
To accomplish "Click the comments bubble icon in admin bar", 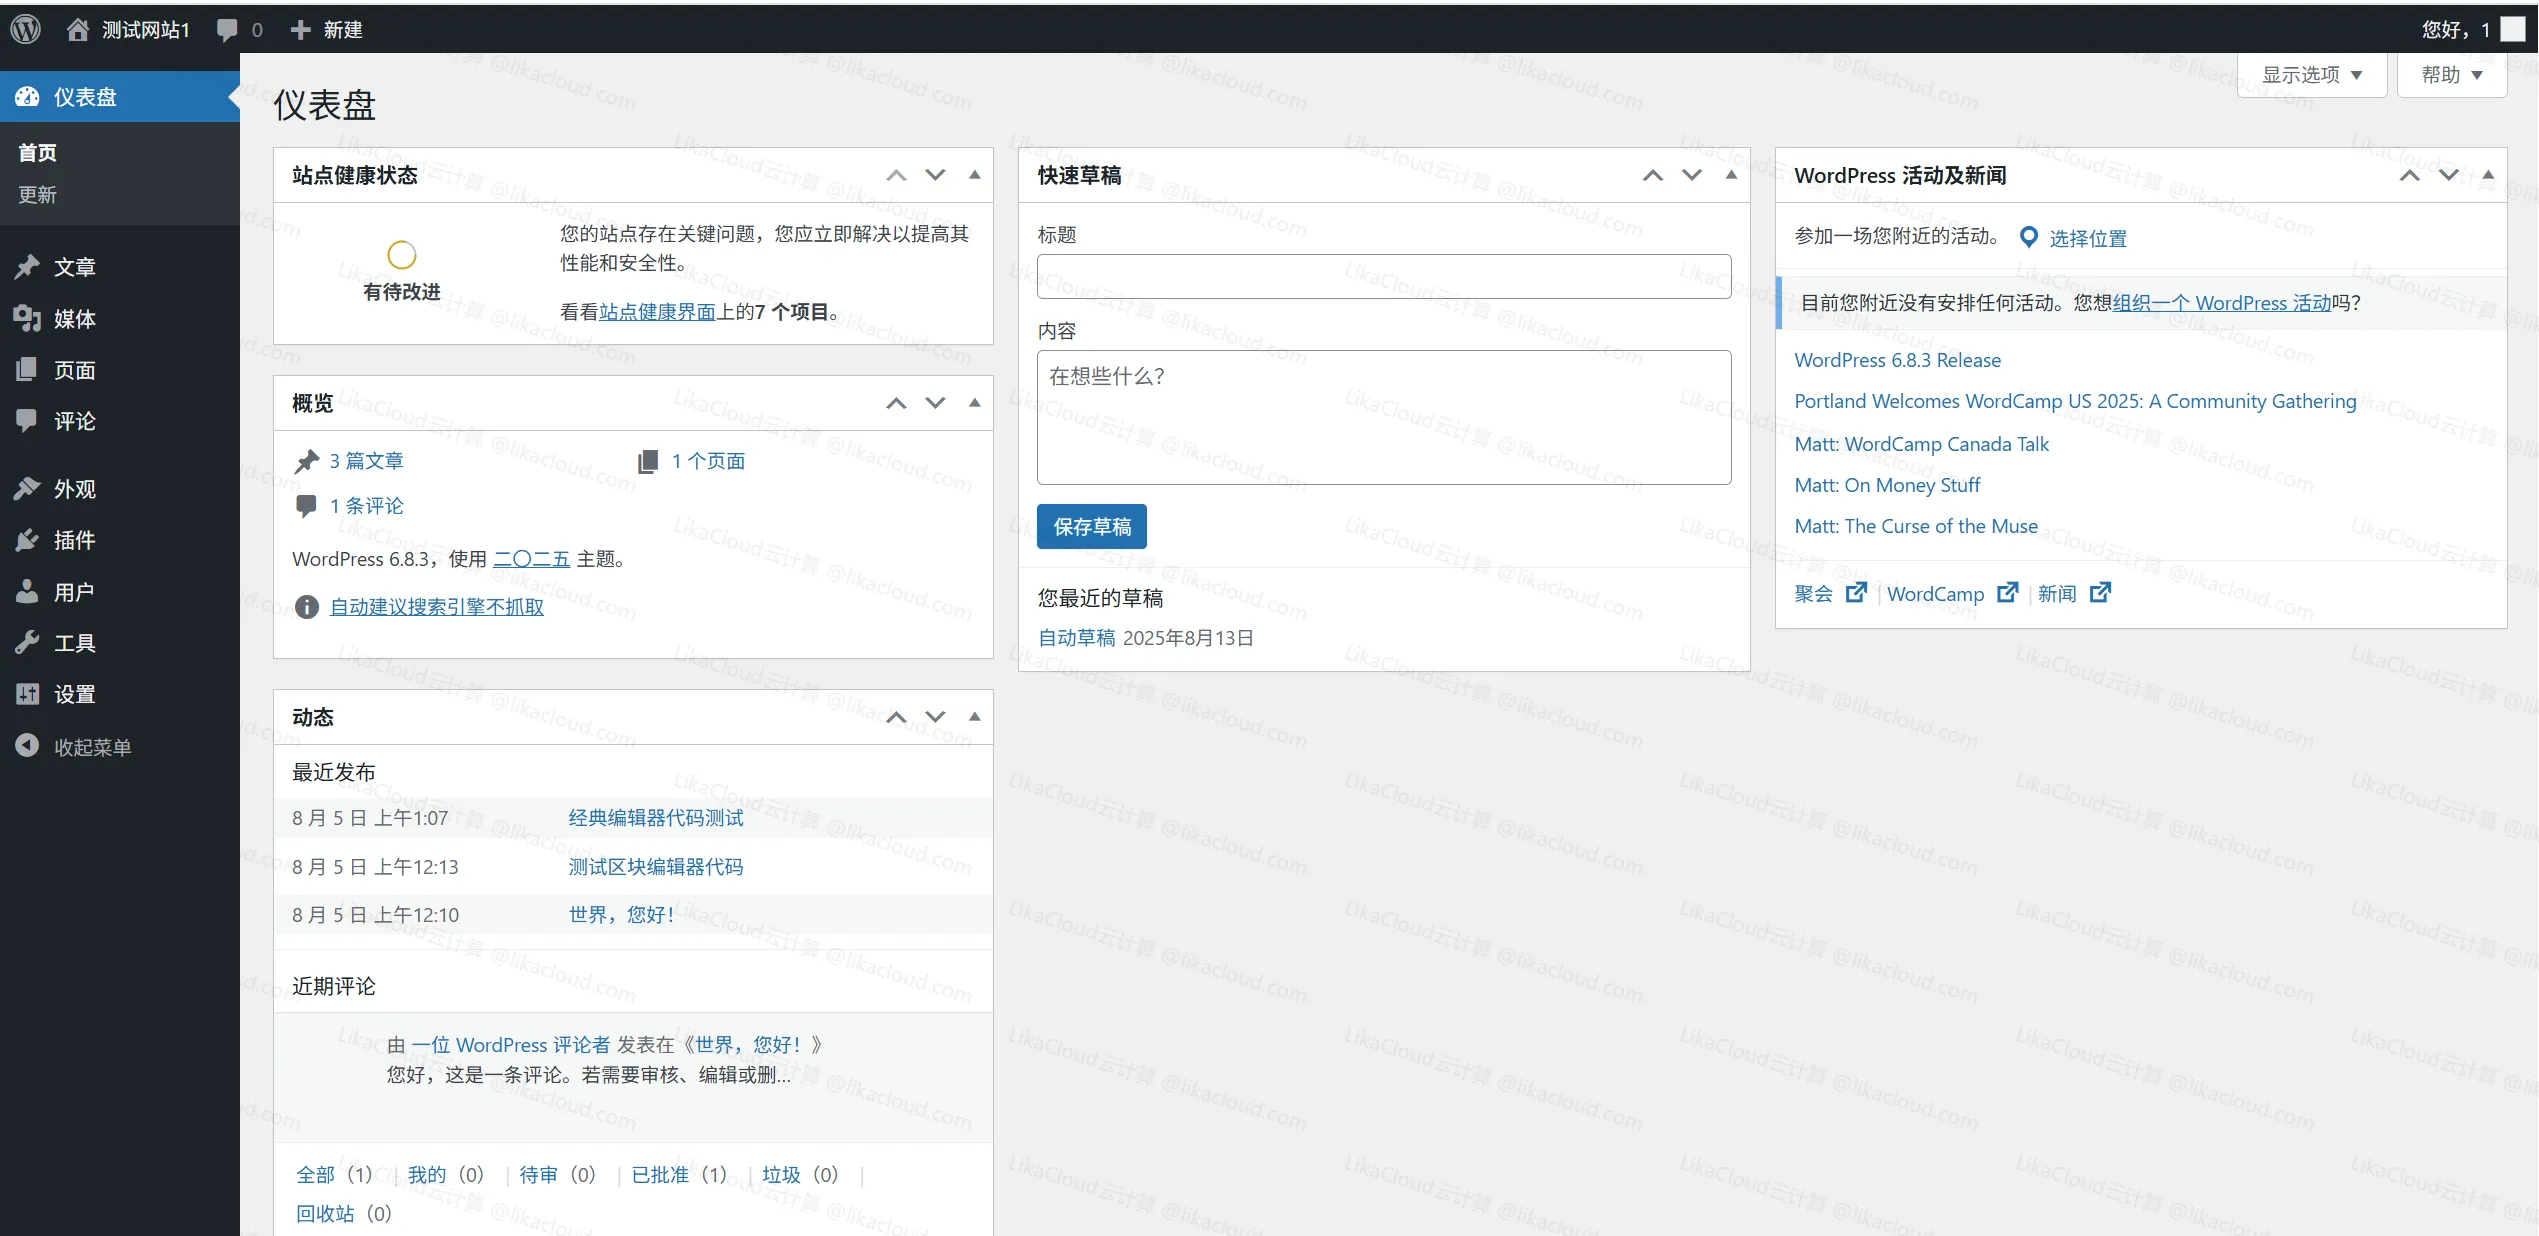I will (x=226, y=28).
